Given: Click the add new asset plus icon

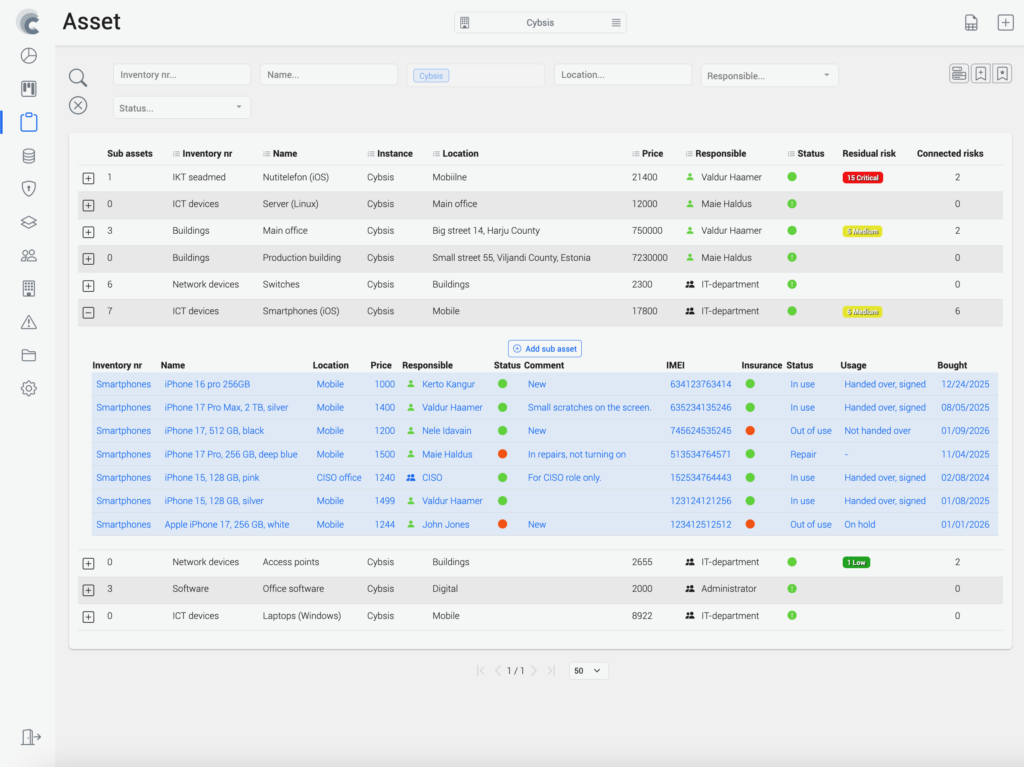Looking at the screenshot, I should tap(1005, 23).
